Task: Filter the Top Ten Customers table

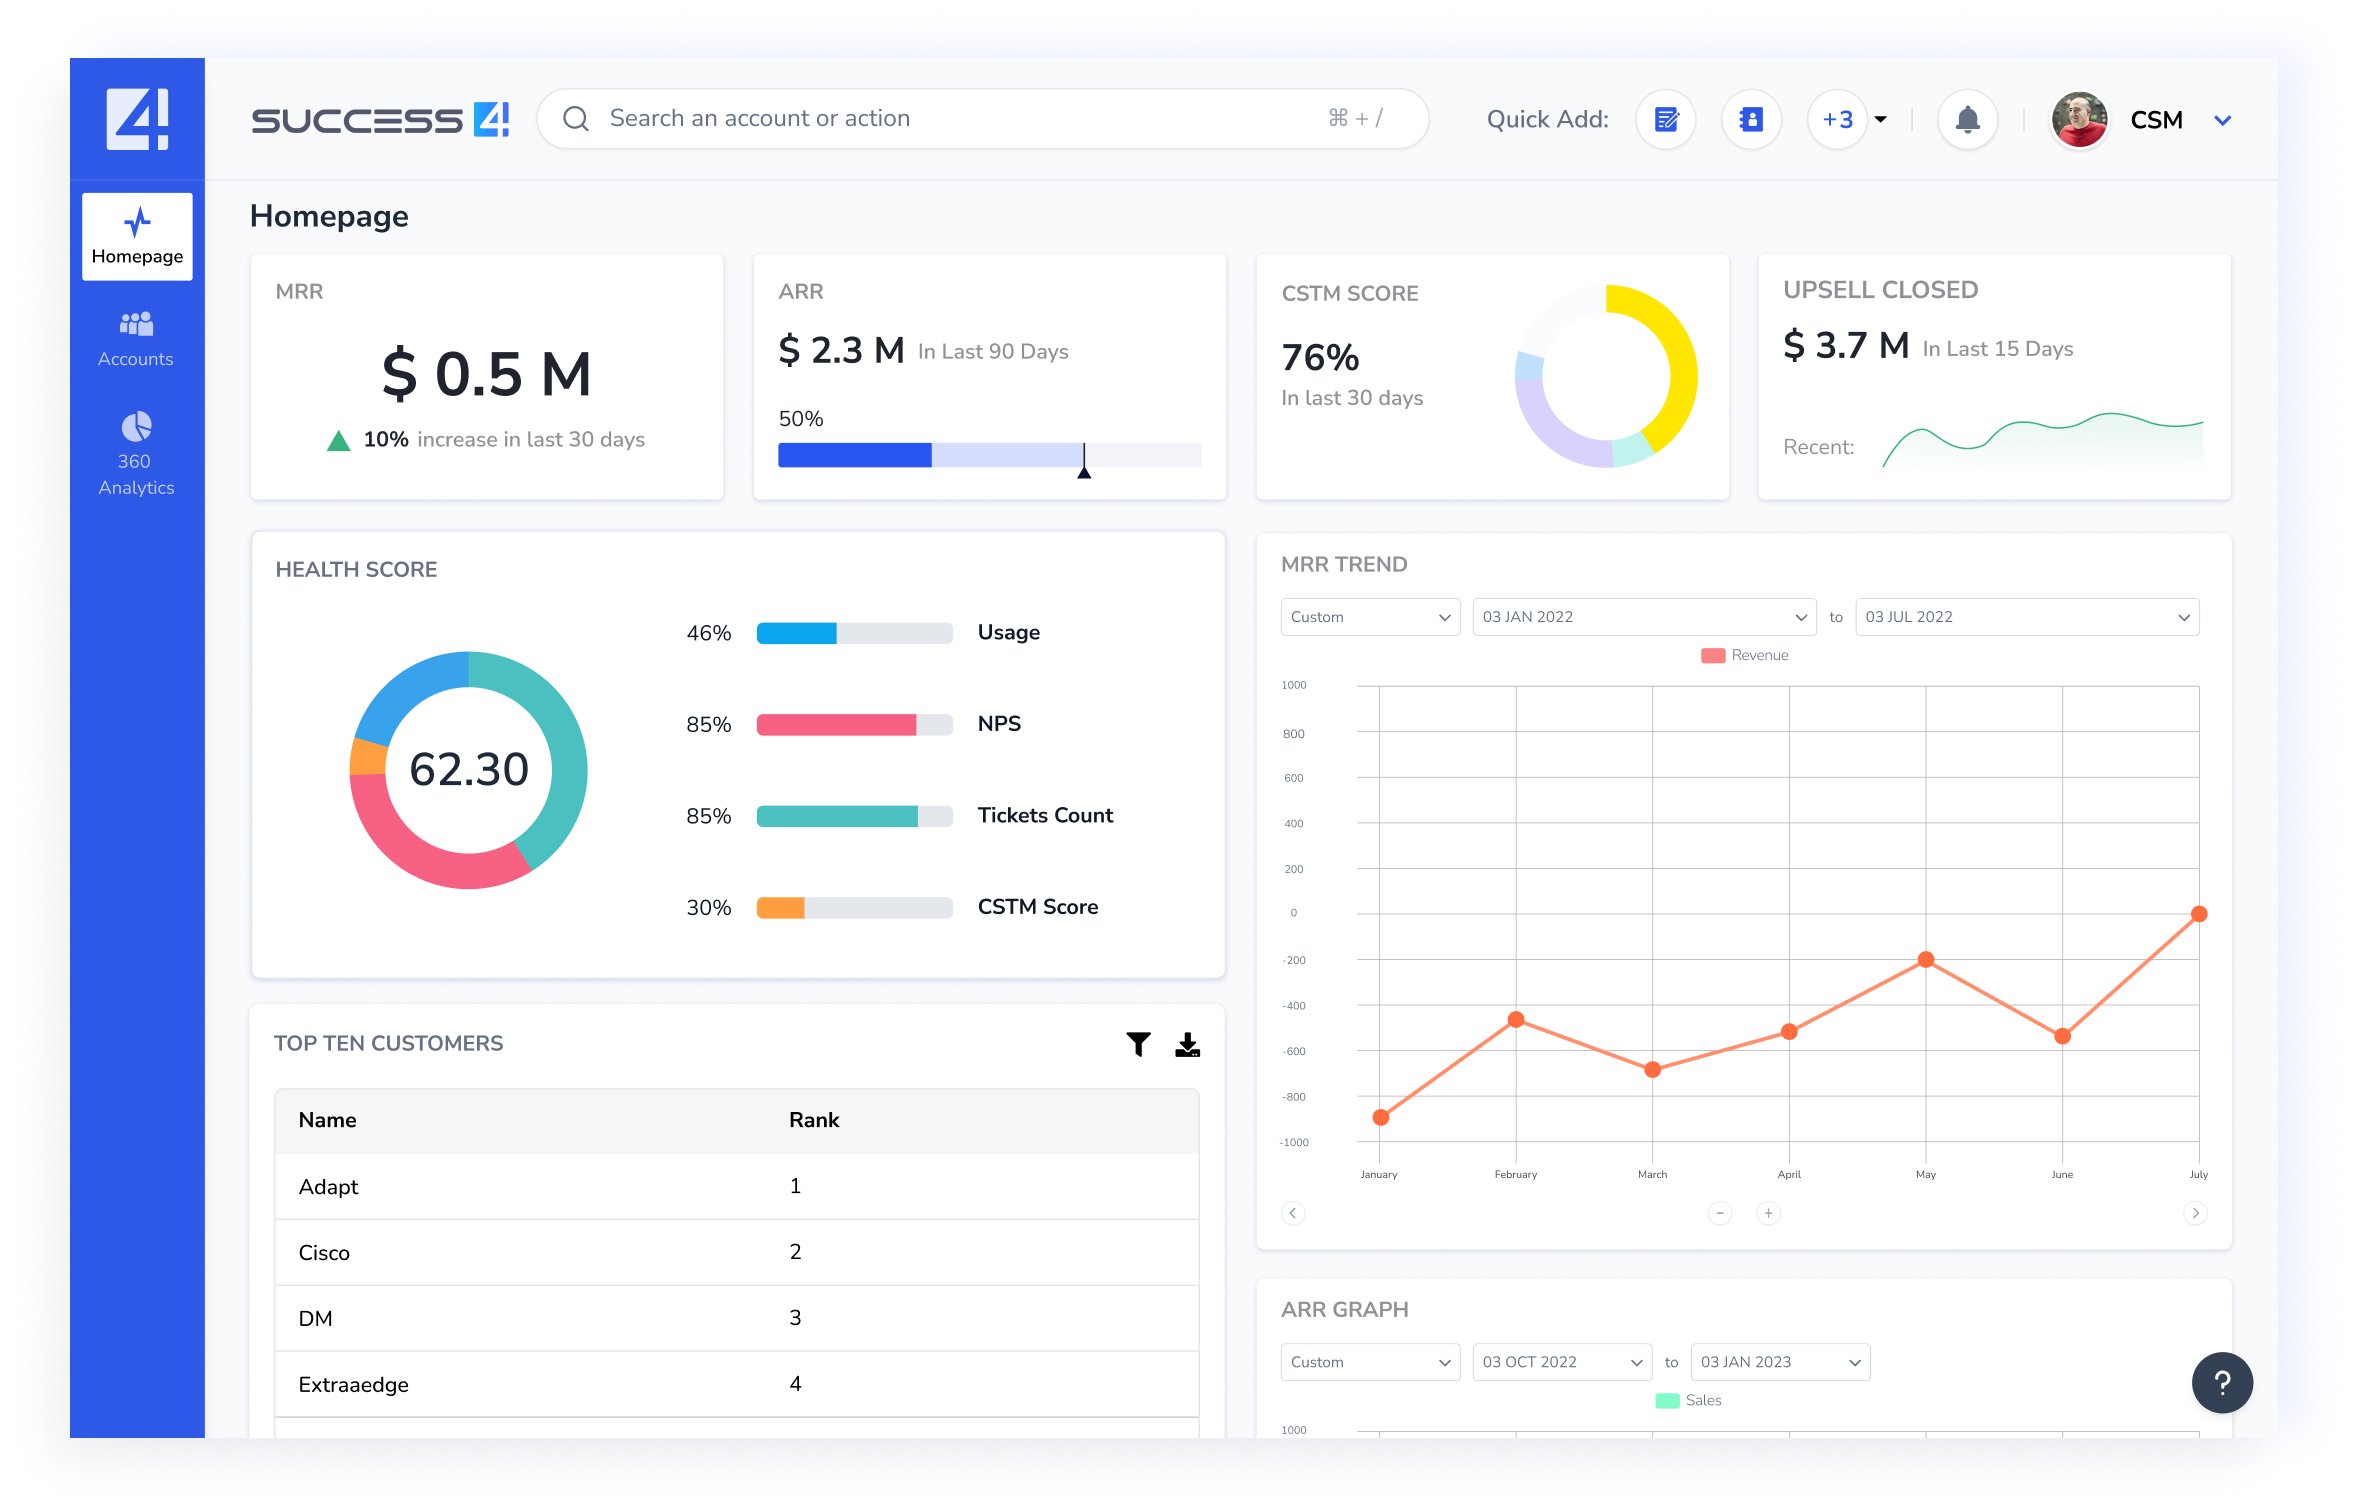Action: tap(1138, 1044)
